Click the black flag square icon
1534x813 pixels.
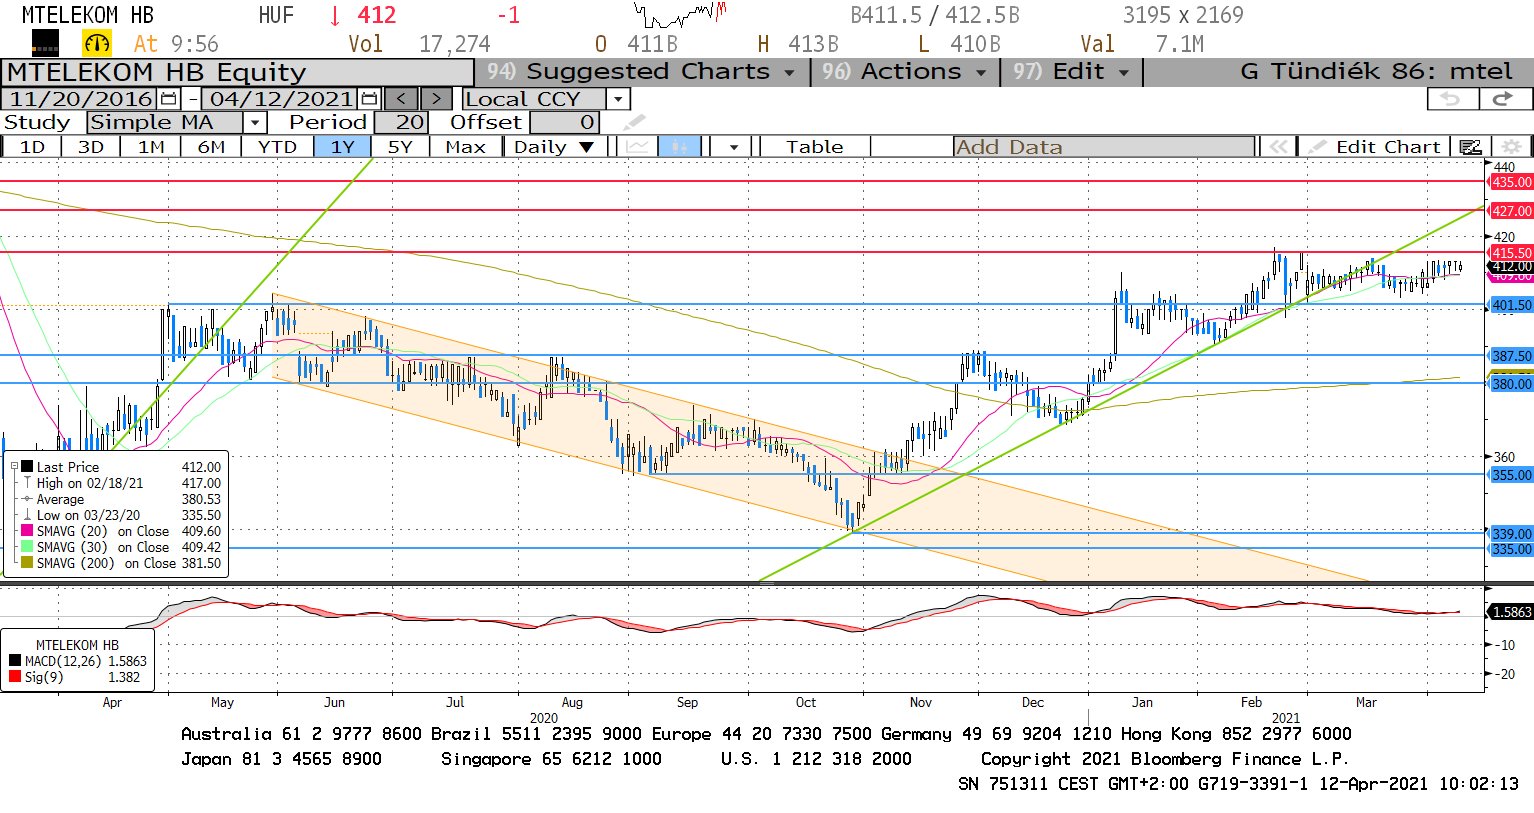pos(45,43)
